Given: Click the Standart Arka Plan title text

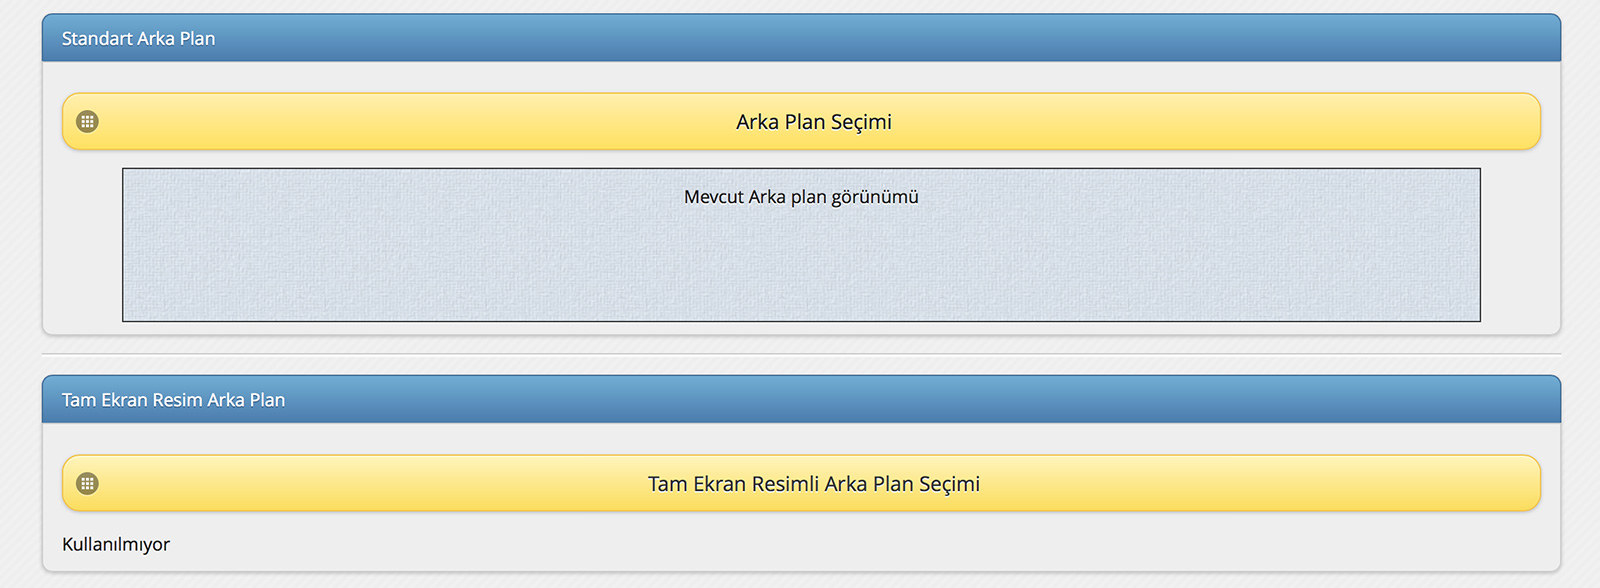Looking at the screenshot, I should [138, 38].
